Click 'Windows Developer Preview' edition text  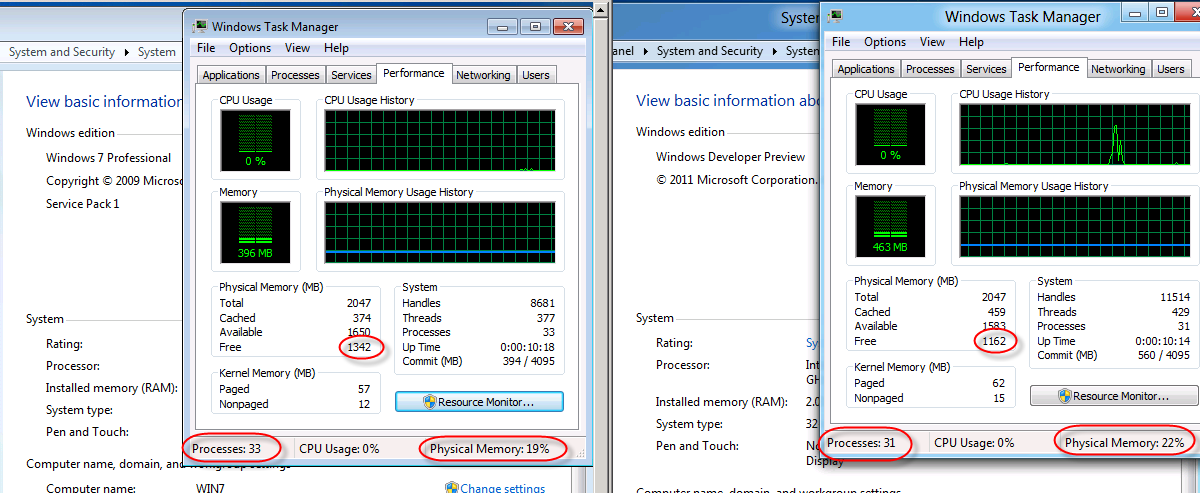coord(730,157)
